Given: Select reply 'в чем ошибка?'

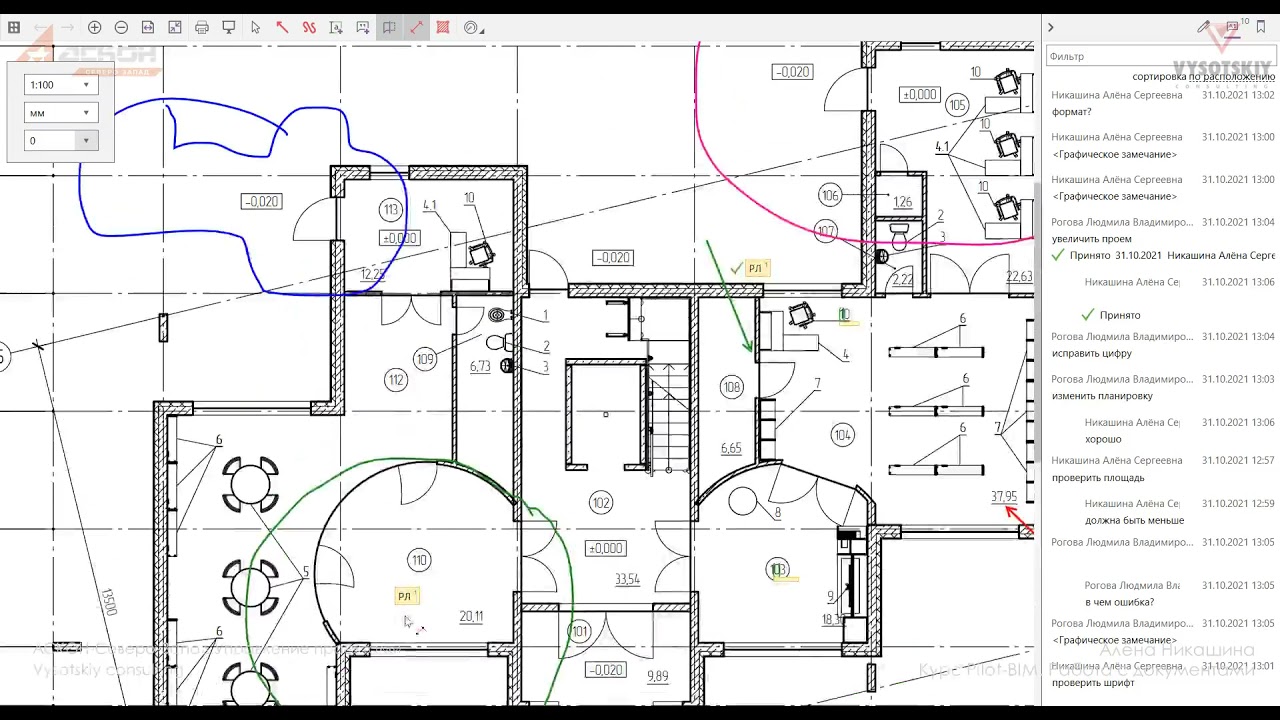Looking at the screenshot, I should (x=1119, y=602).
